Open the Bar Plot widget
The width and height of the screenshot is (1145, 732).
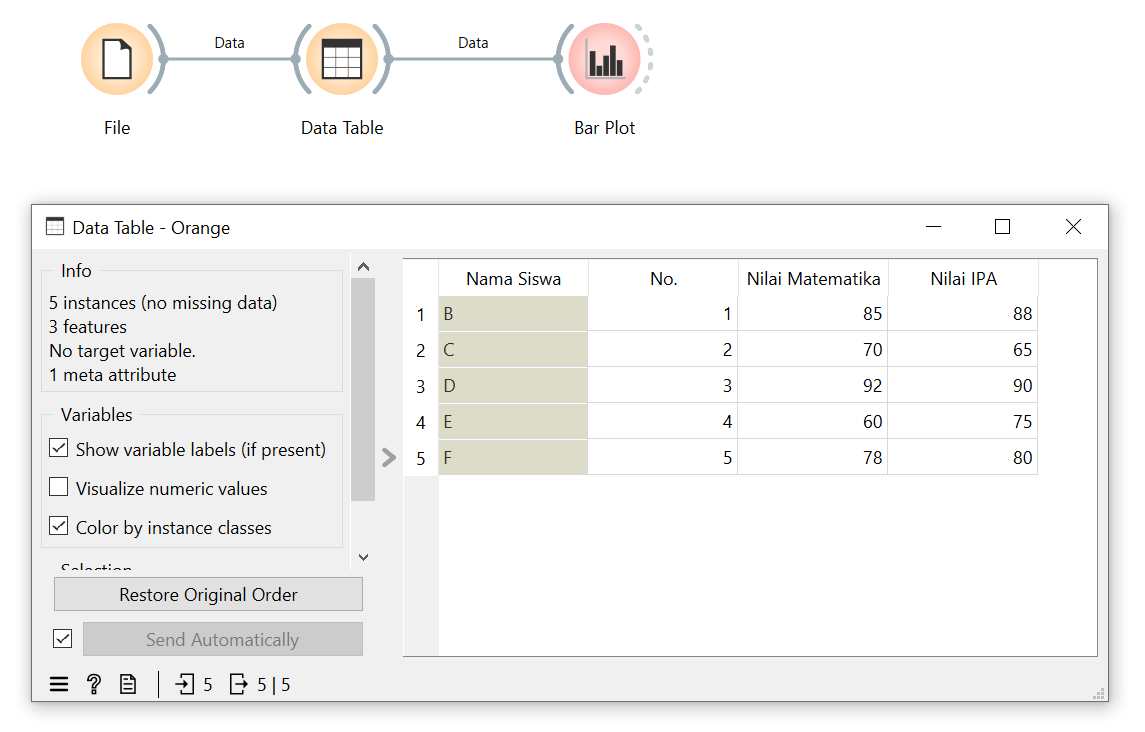[x=605, y=59]
